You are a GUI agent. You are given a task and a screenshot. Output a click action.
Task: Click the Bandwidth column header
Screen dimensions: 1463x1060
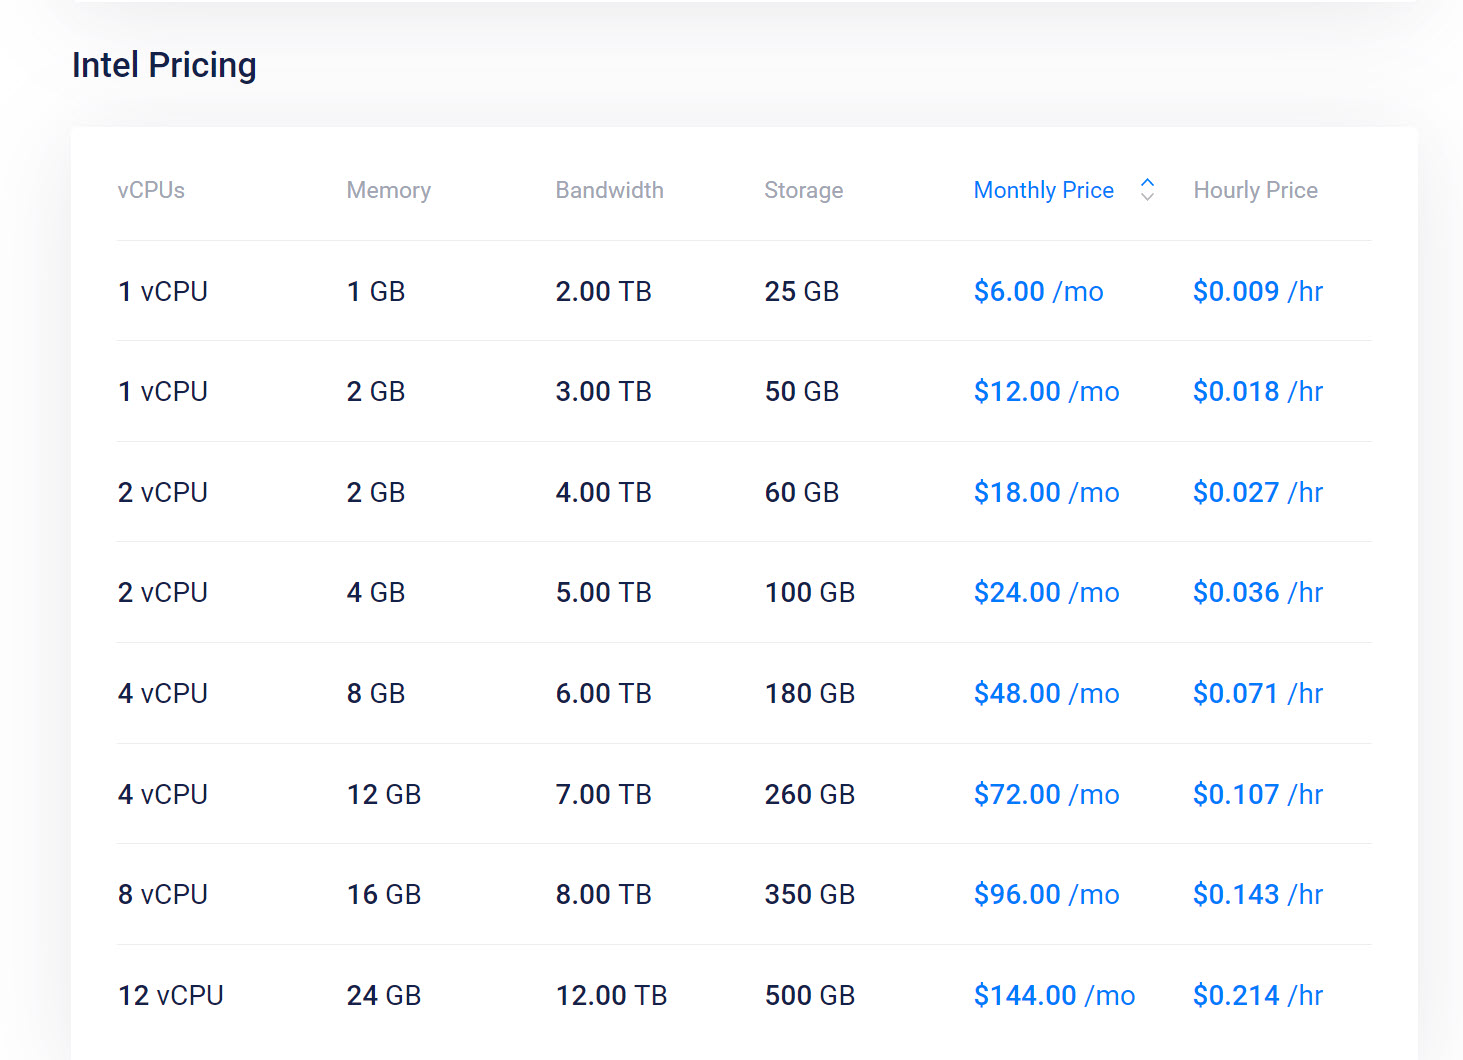click(x=609, y=190)
